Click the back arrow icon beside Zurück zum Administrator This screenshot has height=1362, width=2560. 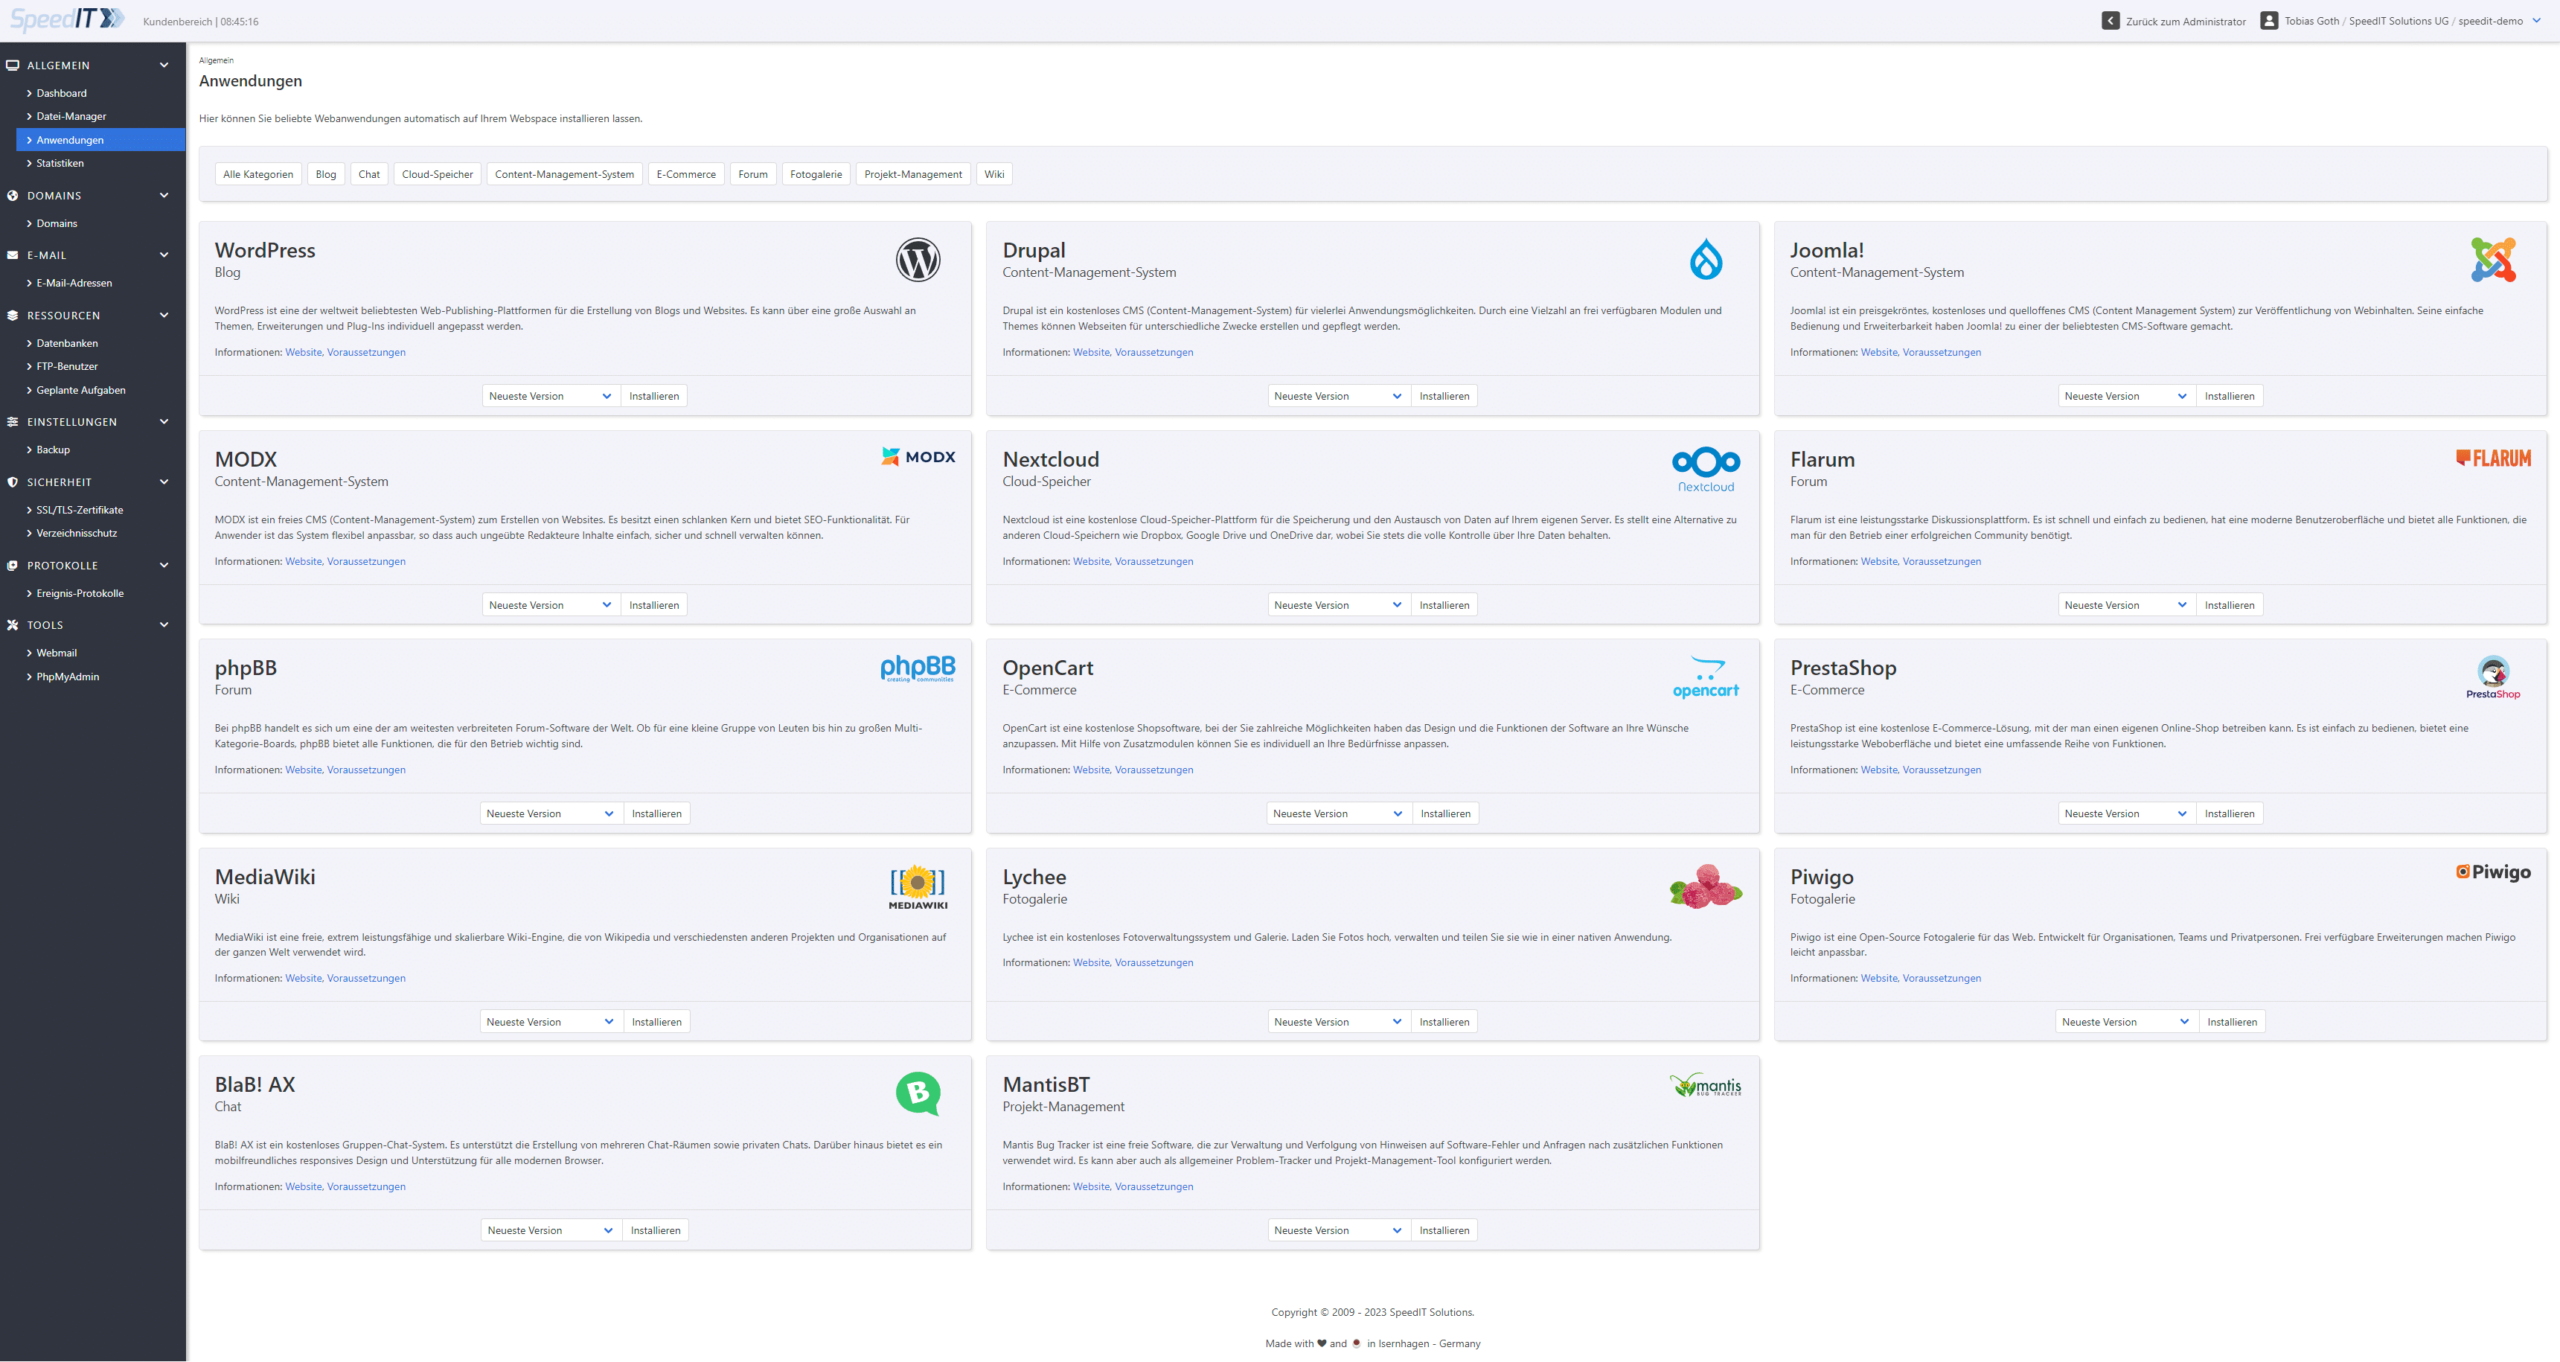(2110, 21)
